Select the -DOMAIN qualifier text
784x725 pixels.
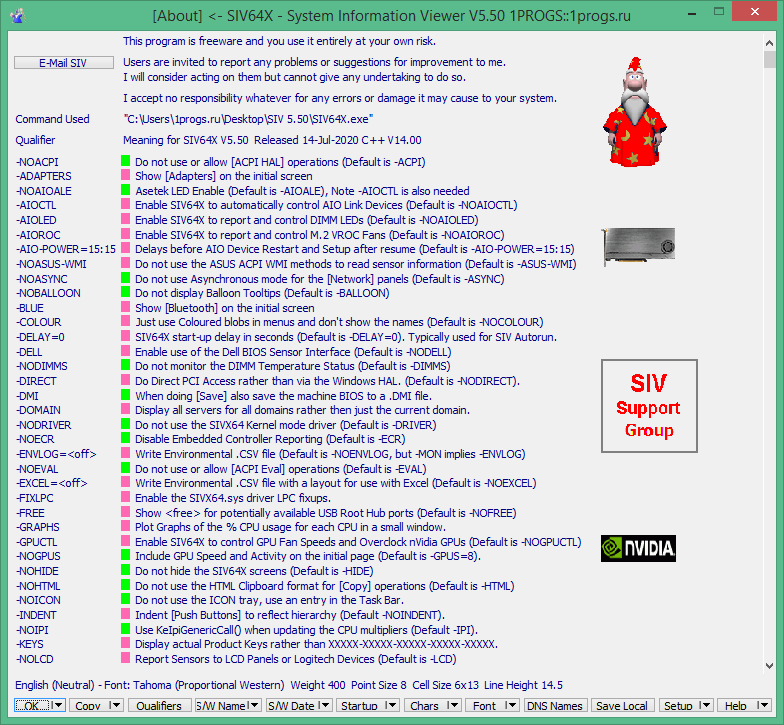[x=39, y=410]
